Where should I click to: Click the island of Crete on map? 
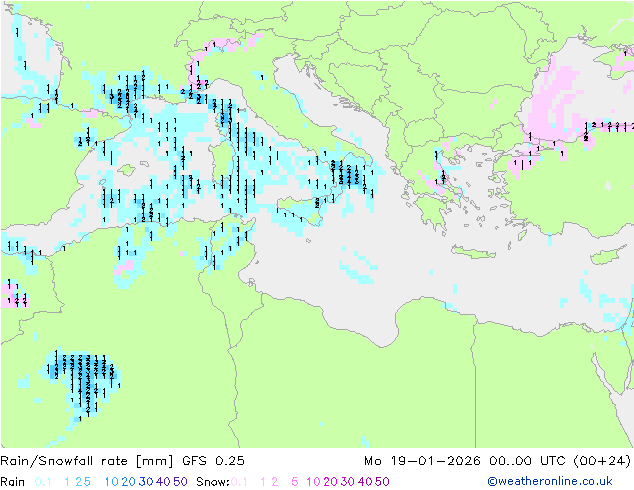click(473, 252)
